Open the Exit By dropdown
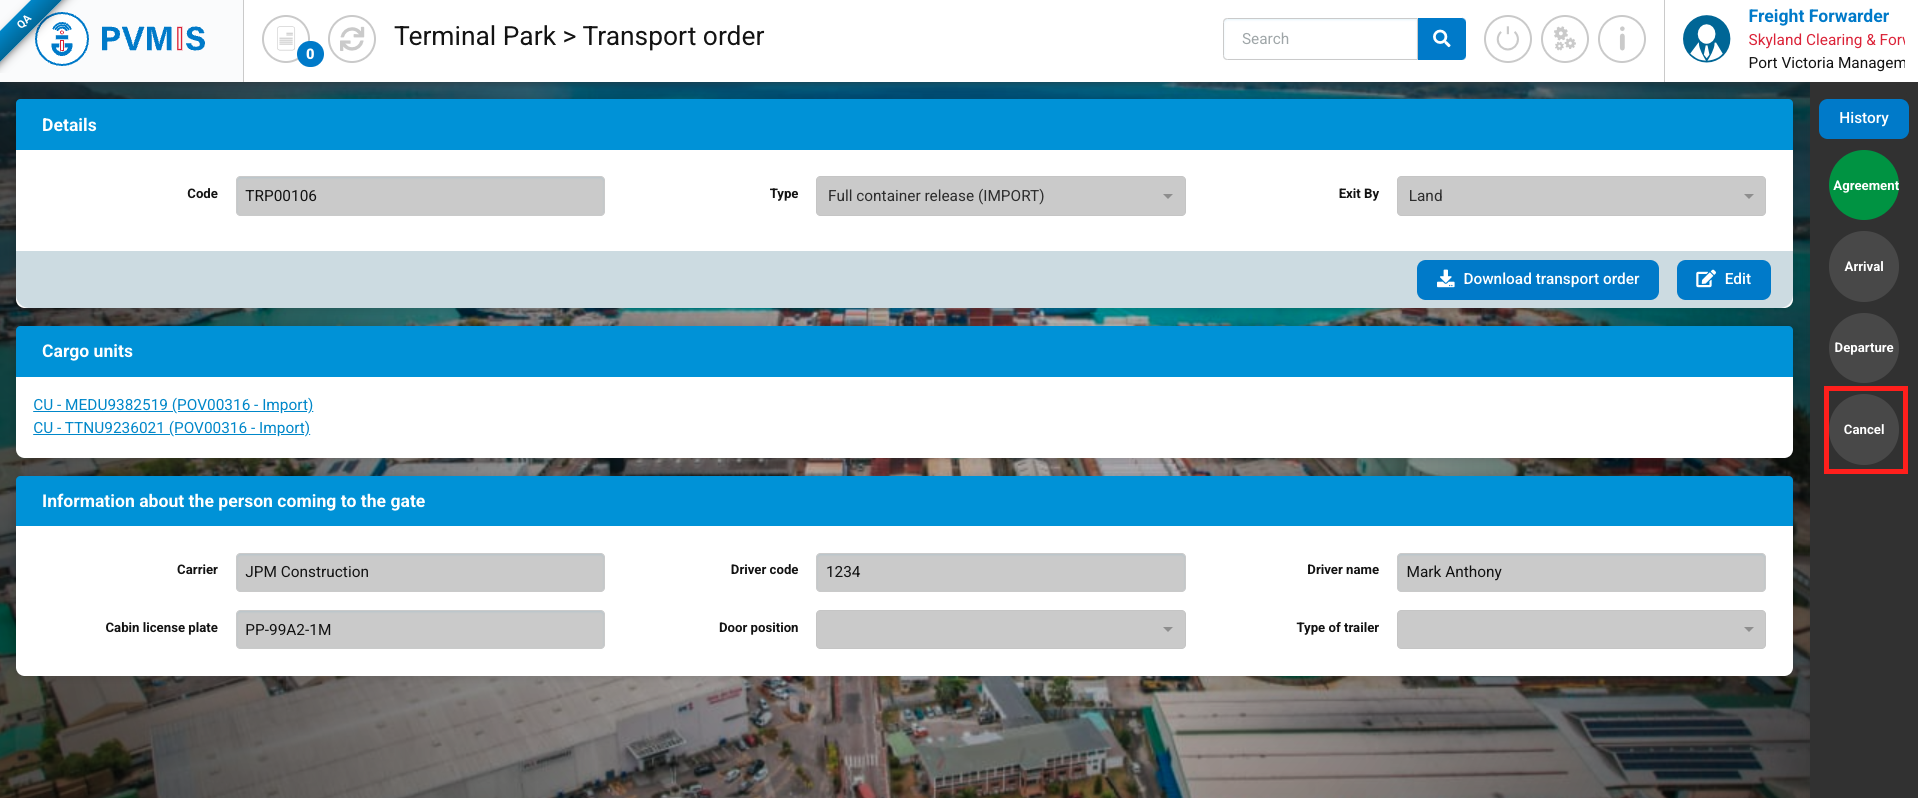Screen dimensions: 1918x798 coord(1580,196)
